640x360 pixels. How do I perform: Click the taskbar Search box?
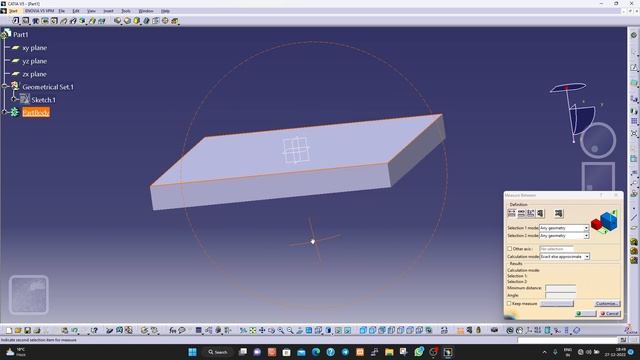pyautogui.click(x=218, y=352)
